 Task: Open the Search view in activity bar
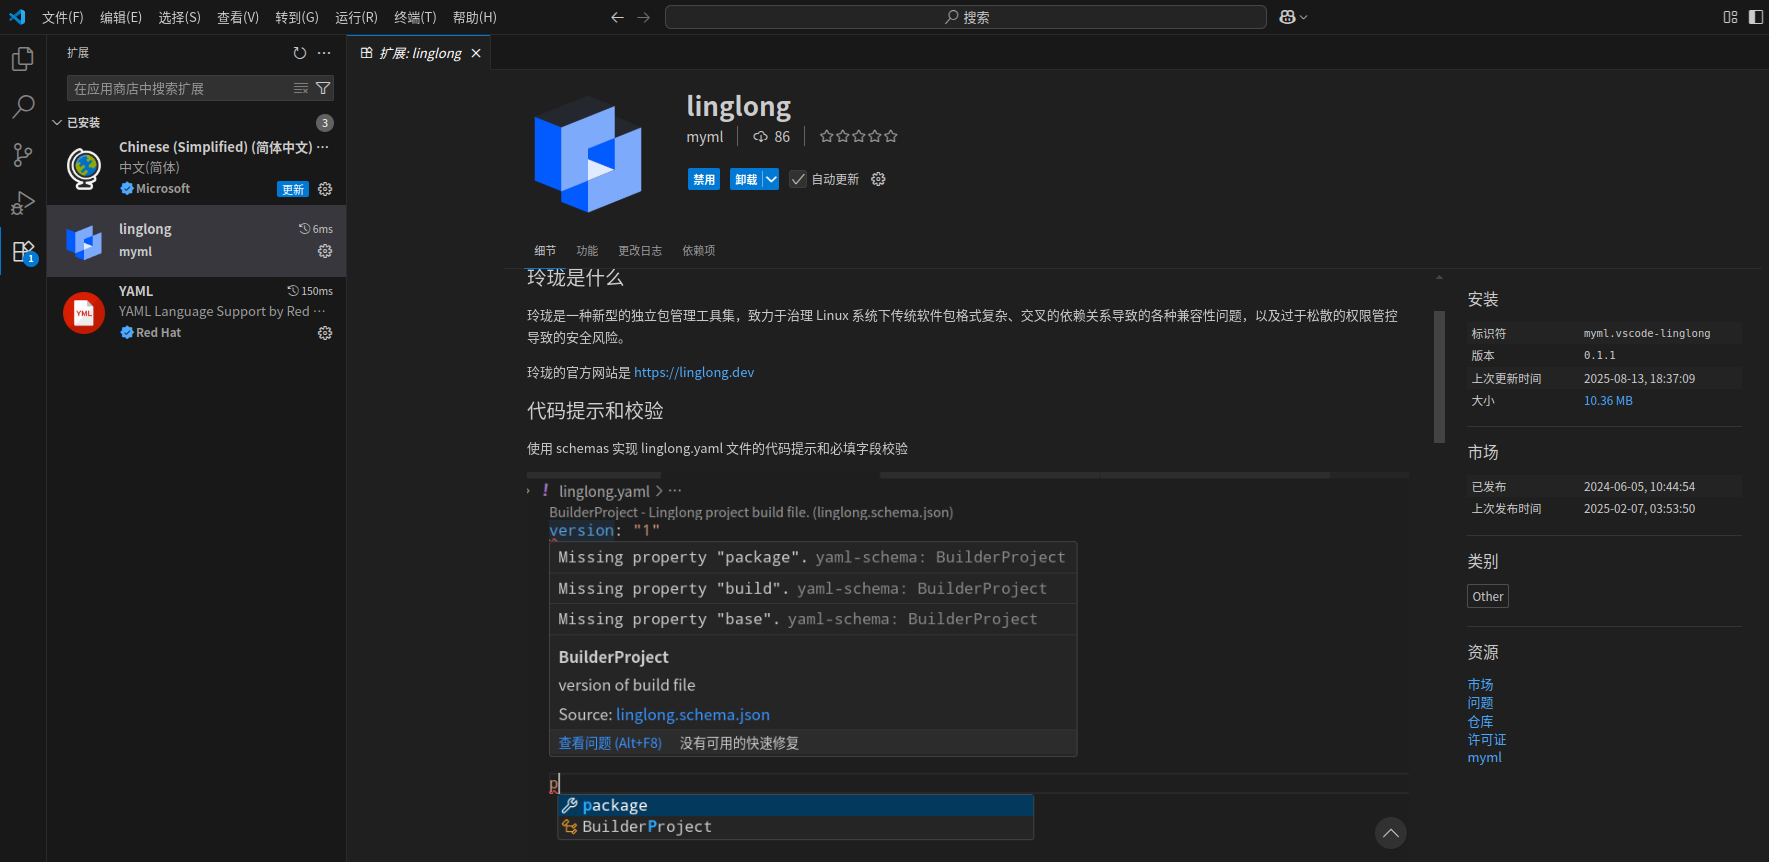[x=23, y=107]
